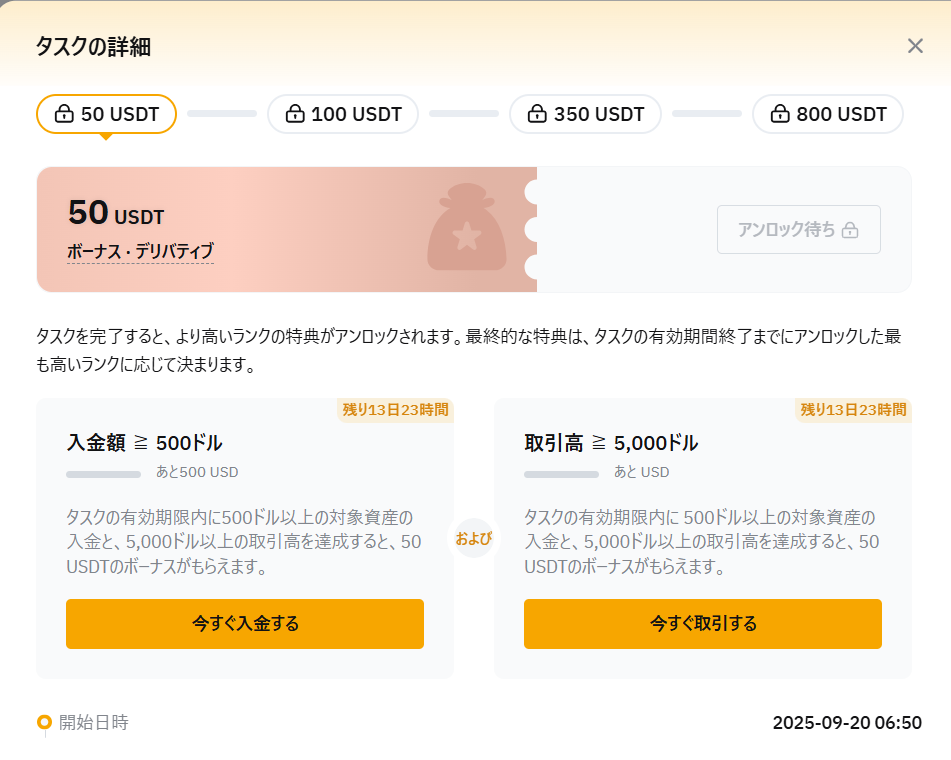
Task: Click the lock icon beside 100 USDT
Action: pos(294,114)
